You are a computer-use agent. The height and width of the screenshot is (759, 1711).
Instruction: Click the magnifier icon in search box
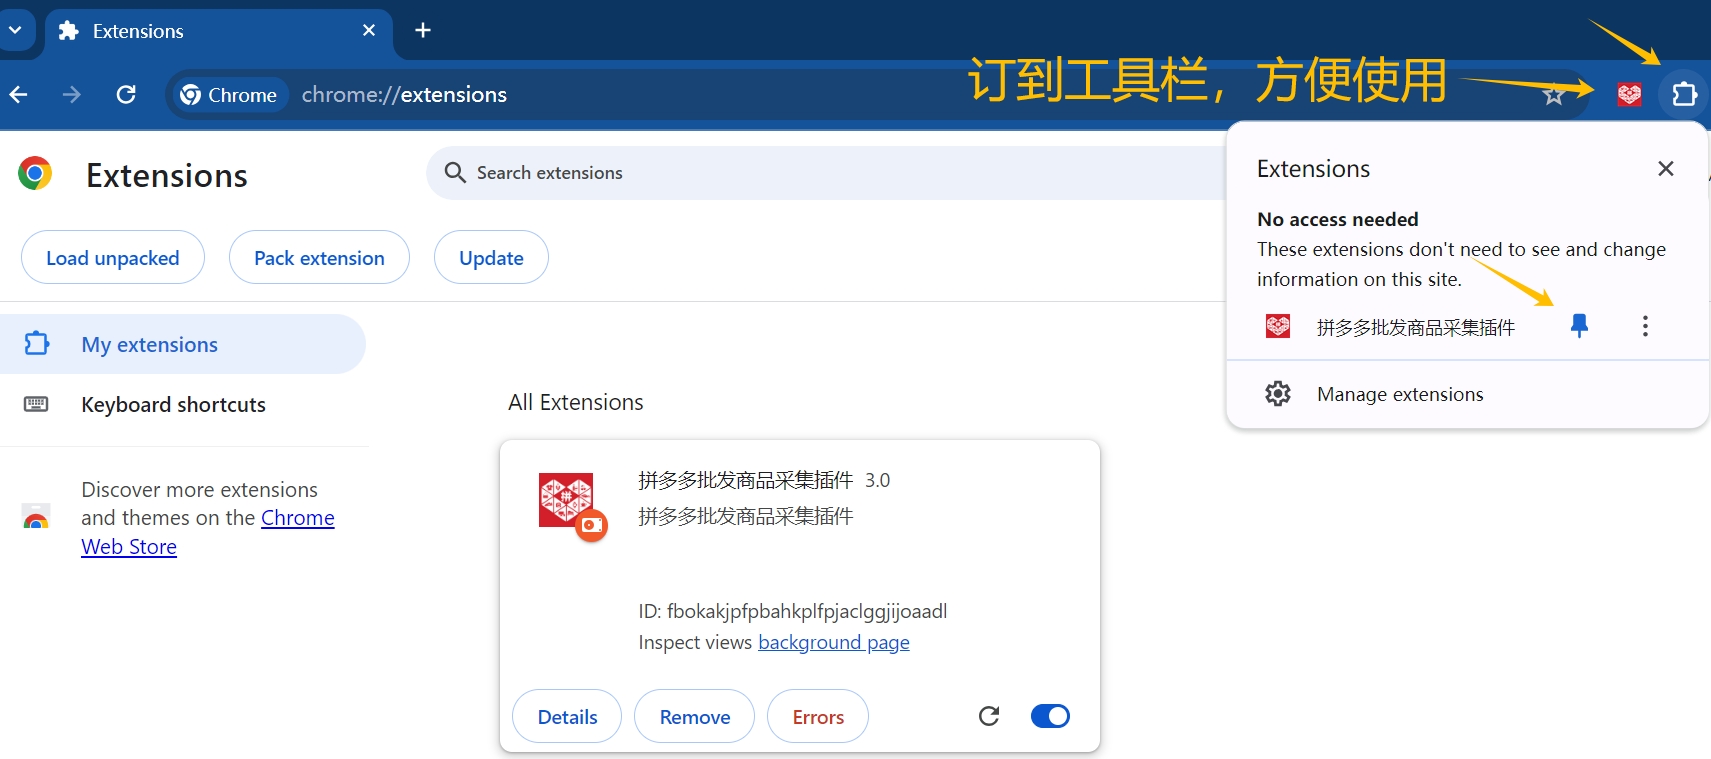[x=455, y=172]
